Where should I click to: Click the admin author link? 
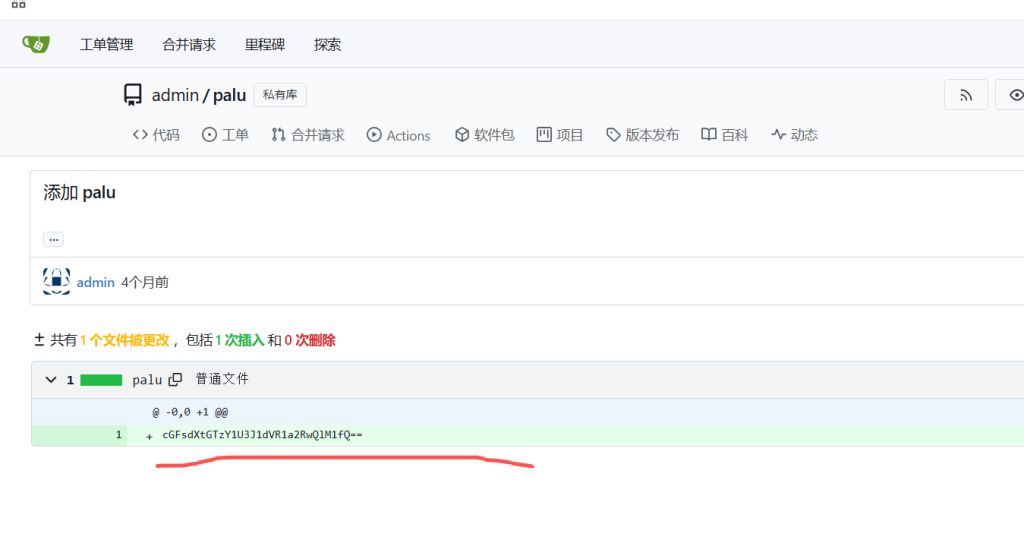pos(96,282)
